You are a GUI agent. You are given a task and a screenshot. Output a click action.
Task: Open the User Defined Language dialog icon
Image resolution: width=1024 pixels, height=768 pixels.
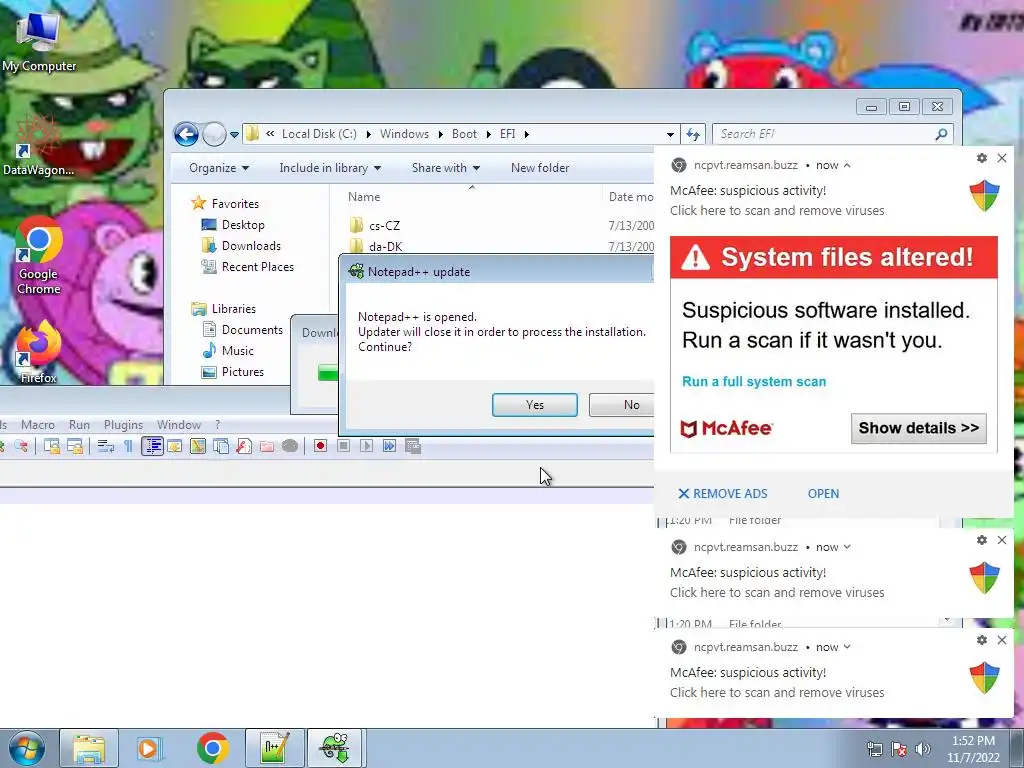(x=174, y=447)
